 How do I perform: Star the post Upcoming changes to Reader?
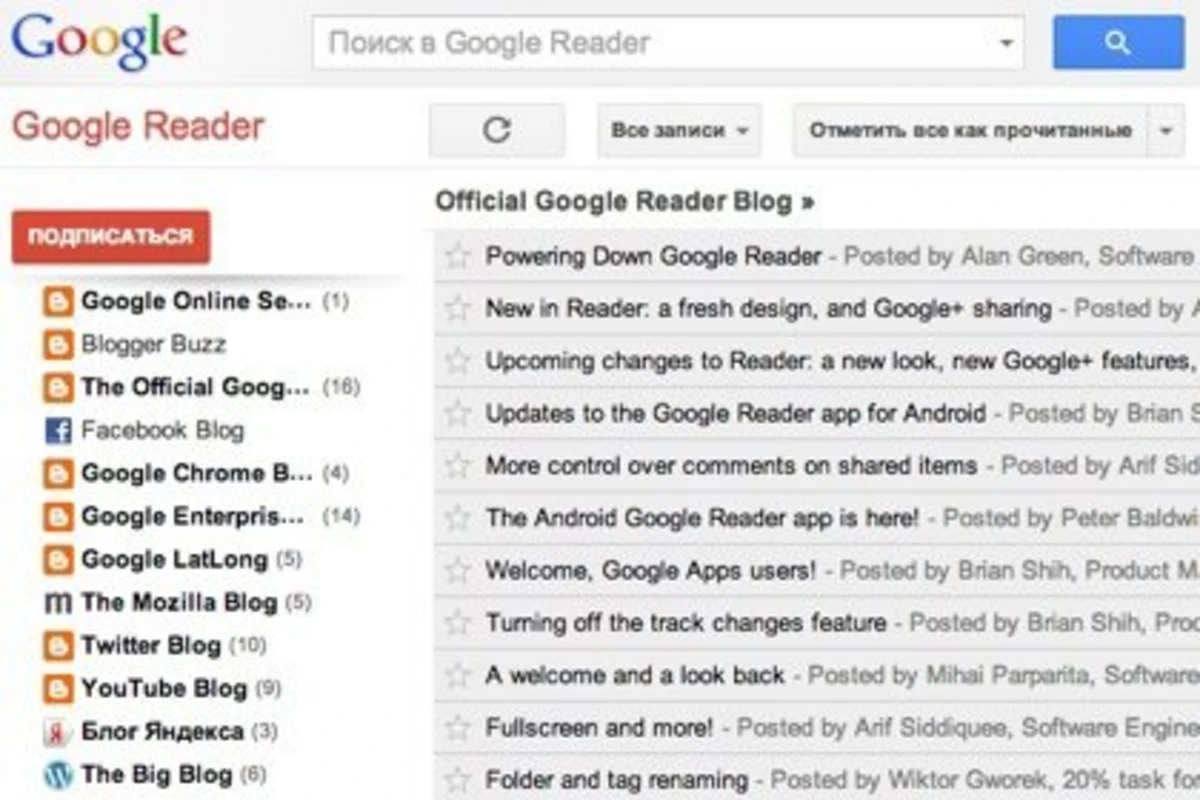[458, 361]
